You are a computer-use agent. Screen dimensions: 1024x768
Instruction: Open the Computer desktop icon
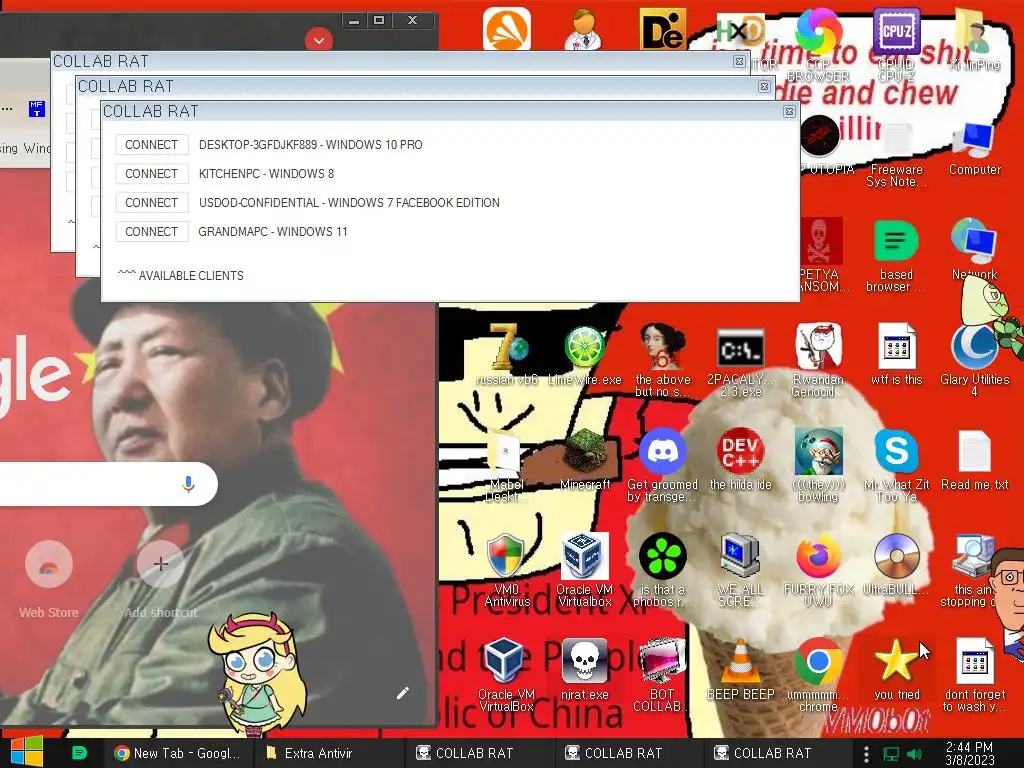click(974, 149)
